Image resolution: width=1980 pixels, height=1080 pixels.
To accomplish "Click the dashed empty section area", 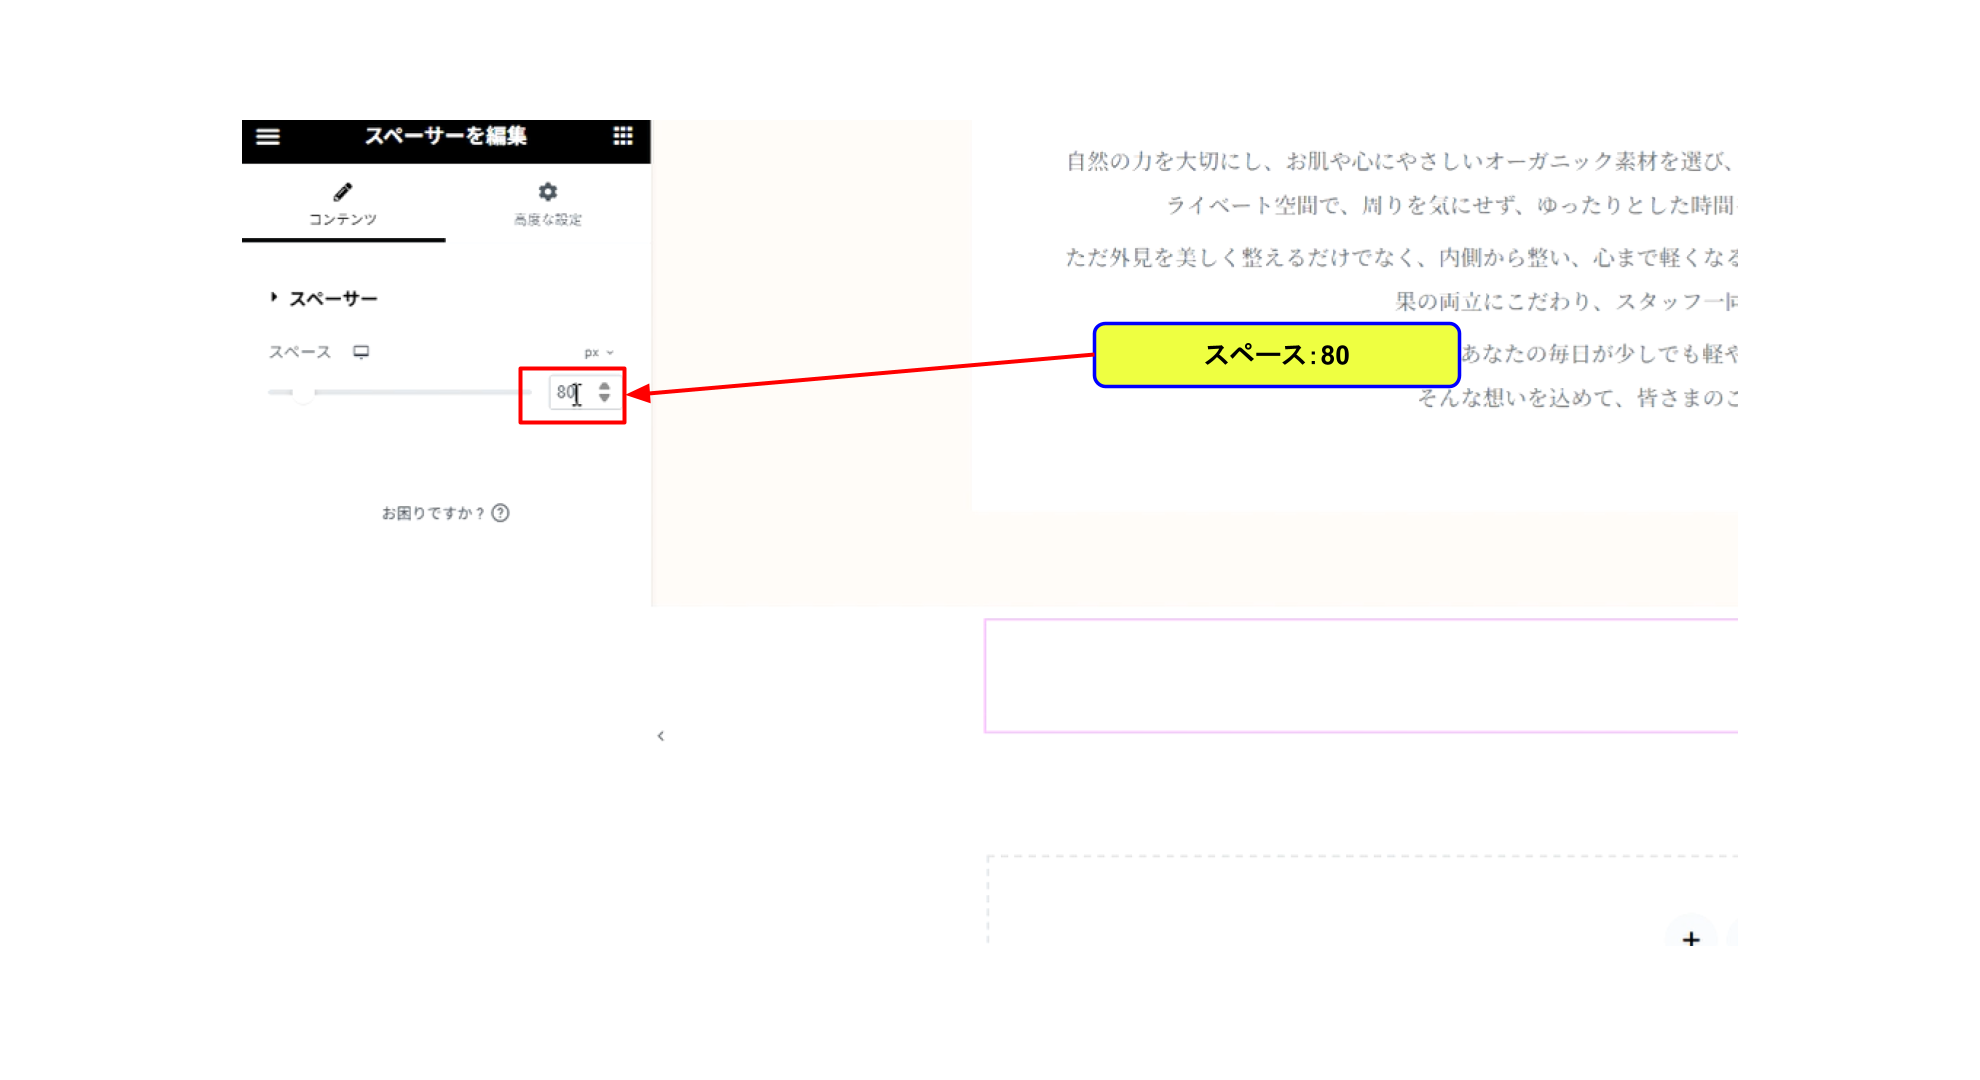I will [x=1362, y=899].
